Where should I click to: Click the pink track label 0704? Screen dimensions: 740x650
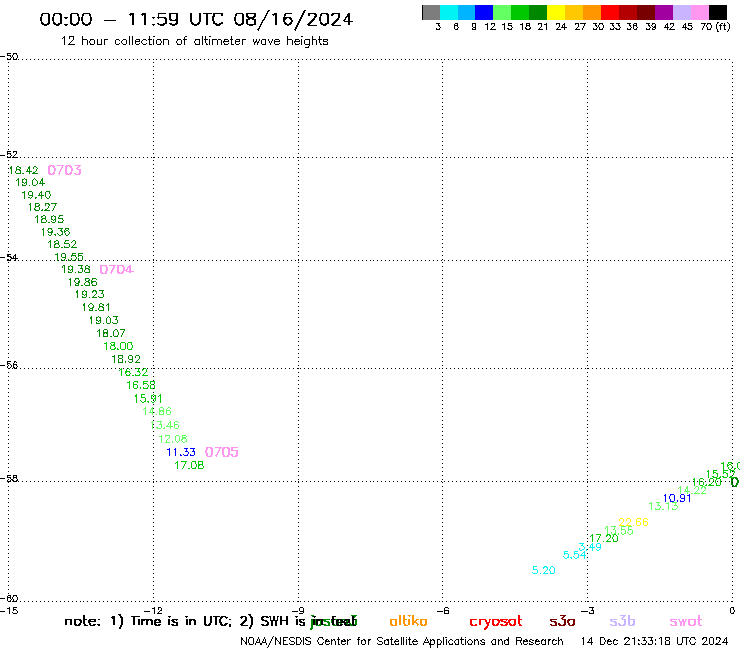[117, 270]
